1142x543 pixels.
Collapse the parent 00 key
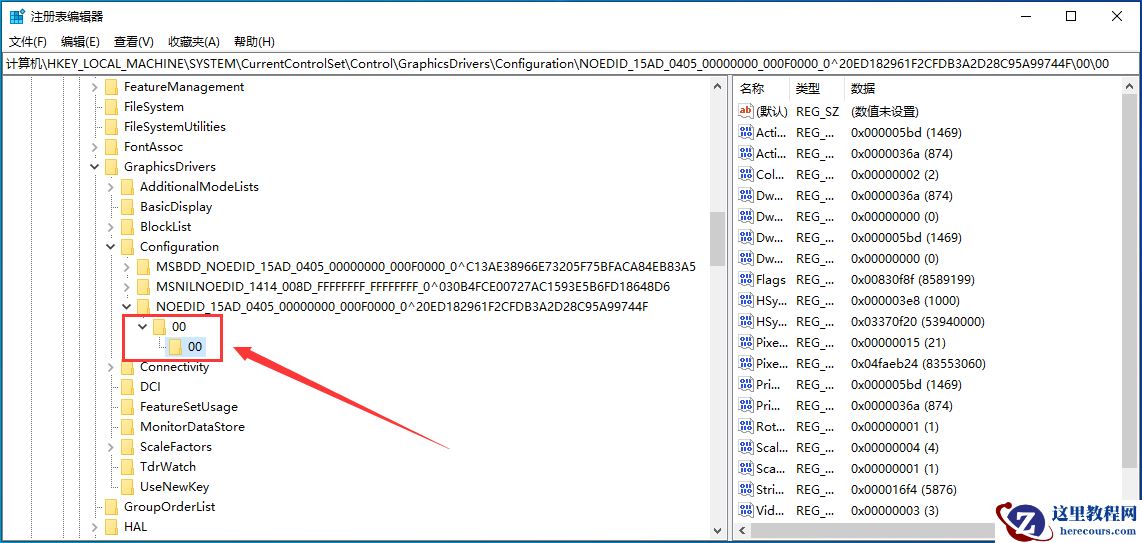(x=143, y=327)
